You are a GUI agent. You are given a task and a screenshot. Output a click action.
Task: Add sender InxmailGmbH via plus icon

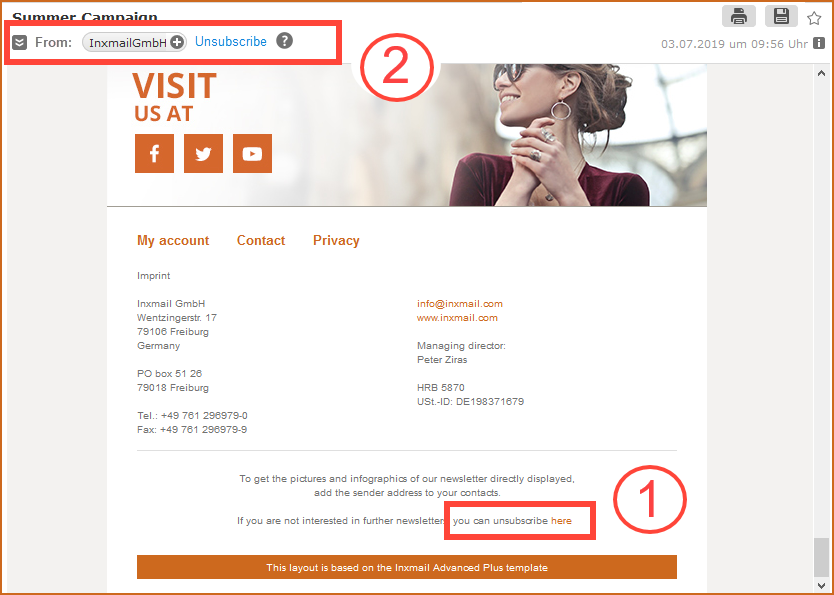click(x=177, y=43)
